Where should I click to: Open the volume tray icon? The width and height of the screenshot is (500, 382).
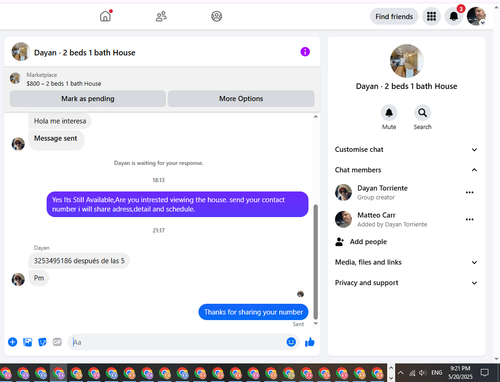[423, 373]
